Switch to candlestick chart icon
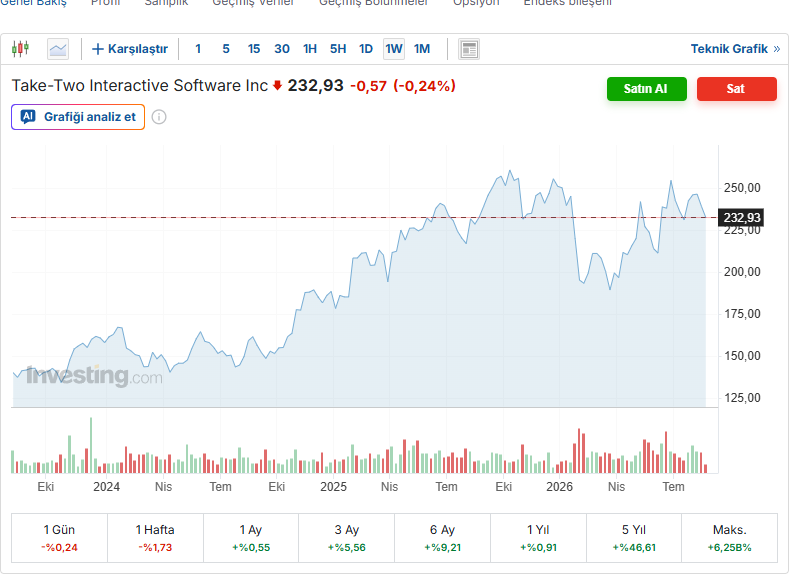Image resolution: width=800 pixels, height=585 pixels. (20, 49)
